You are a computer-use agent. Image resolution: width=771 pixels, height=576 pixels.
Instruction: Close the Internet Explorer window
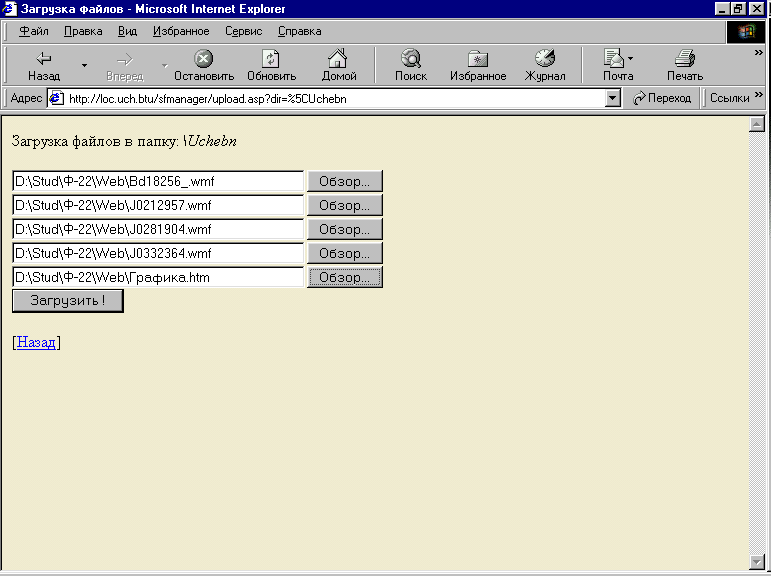click(756, 9)
